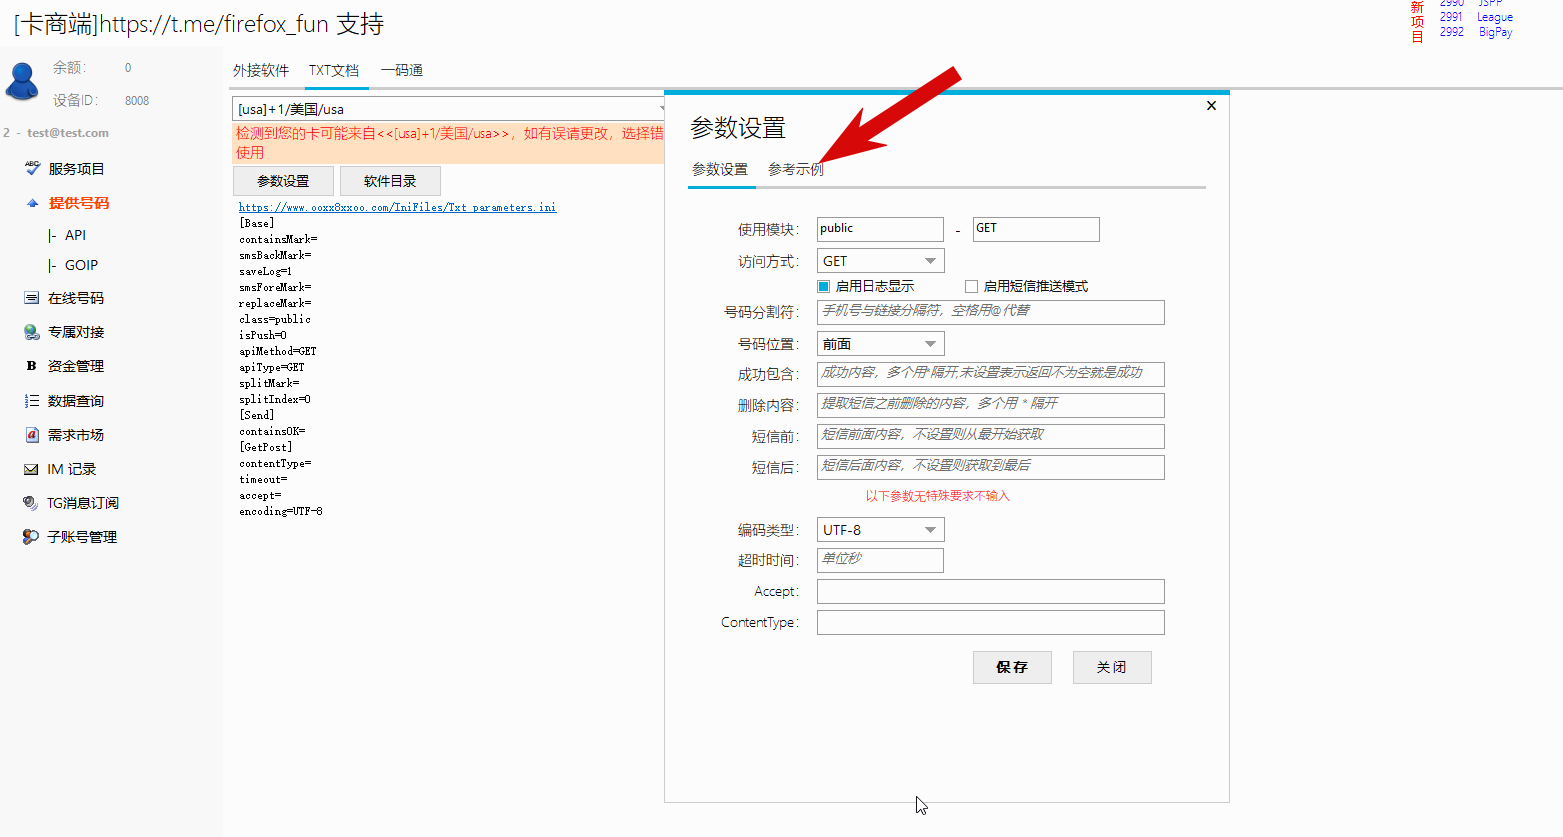Click the class=public line
The image size is (1563, 837).
tap(275, 319)
